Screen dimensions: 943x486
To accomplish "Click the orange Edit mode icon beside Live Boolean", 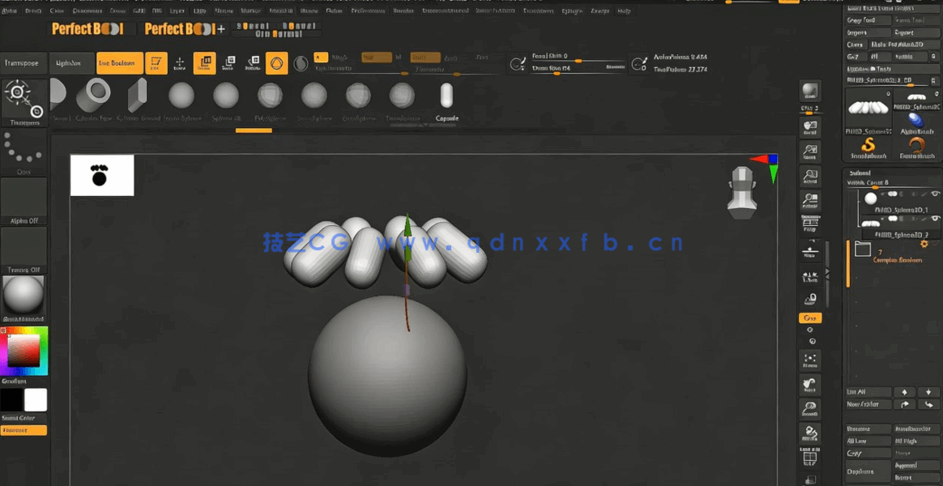I will click(x=156, y=63).
